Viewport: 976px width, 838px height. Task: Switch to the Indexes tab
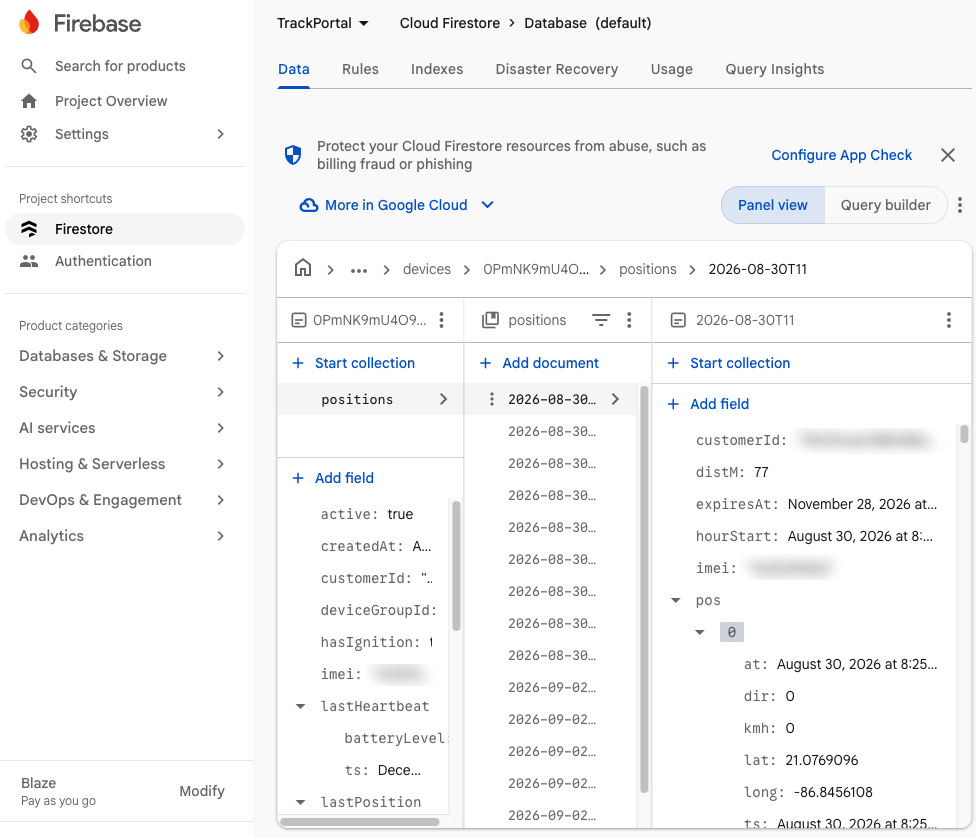pyautogui.click(x=436, y=69)
